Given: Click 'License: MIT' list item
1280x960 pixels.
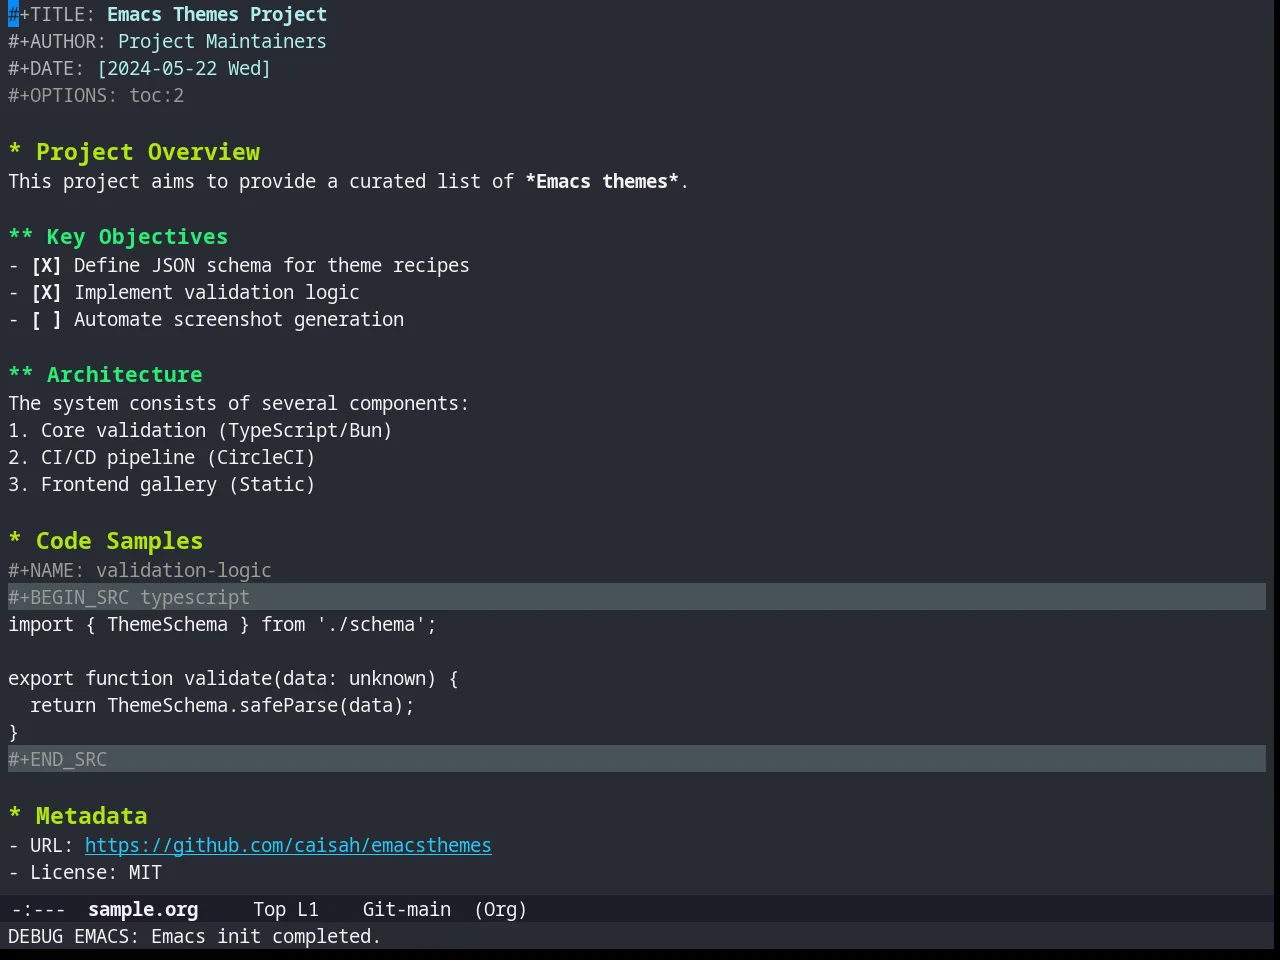Looking at the screenshot, I should tap(85, 872).
